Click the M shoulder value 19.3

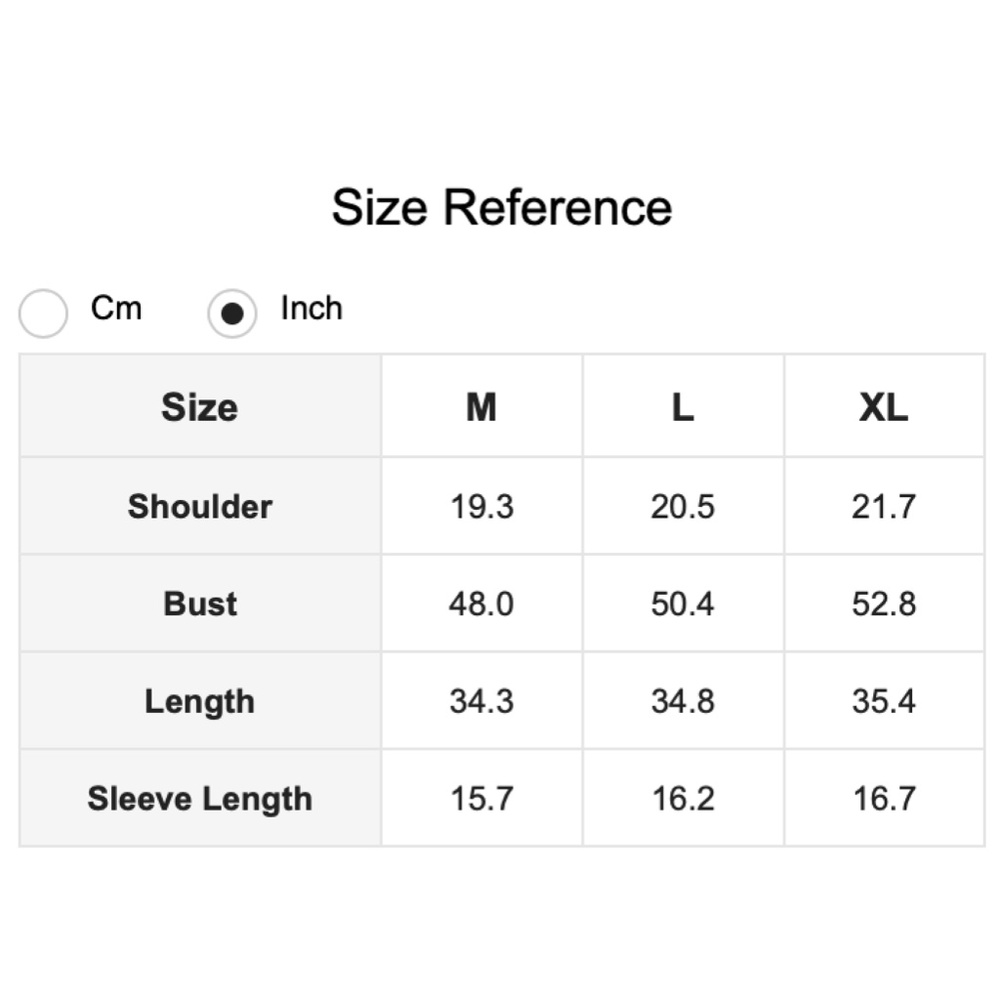coord(481,506)
